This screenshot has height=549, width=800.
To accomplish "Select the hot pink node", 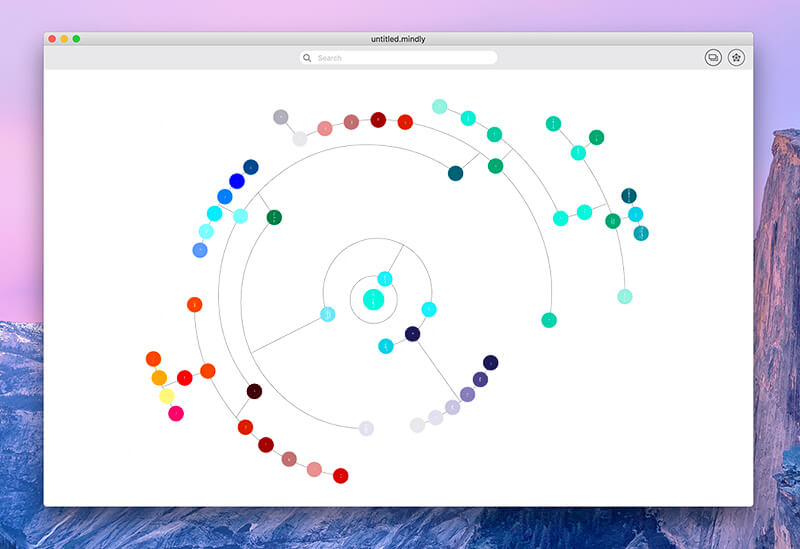I will [176, 413].
